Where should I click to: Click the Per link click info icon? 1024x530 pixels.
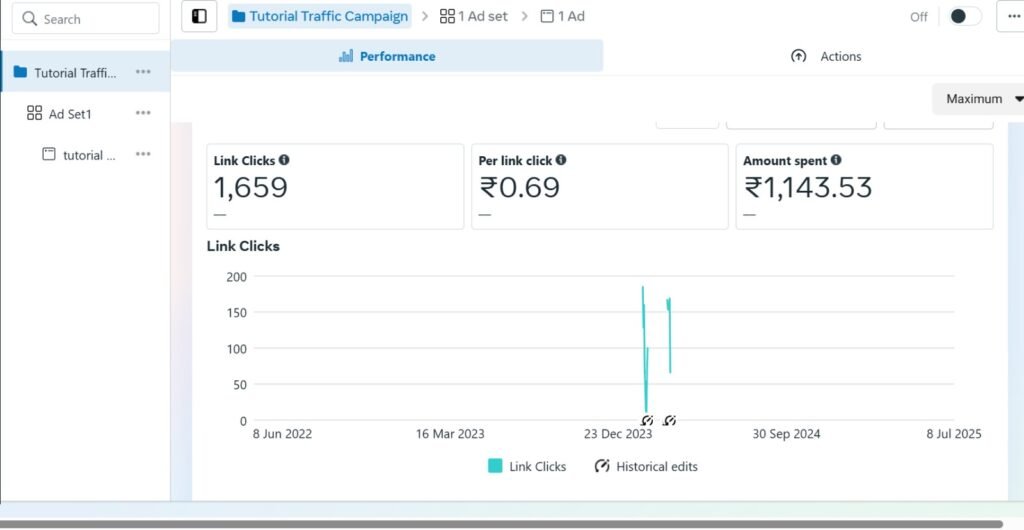click(561, 160)
